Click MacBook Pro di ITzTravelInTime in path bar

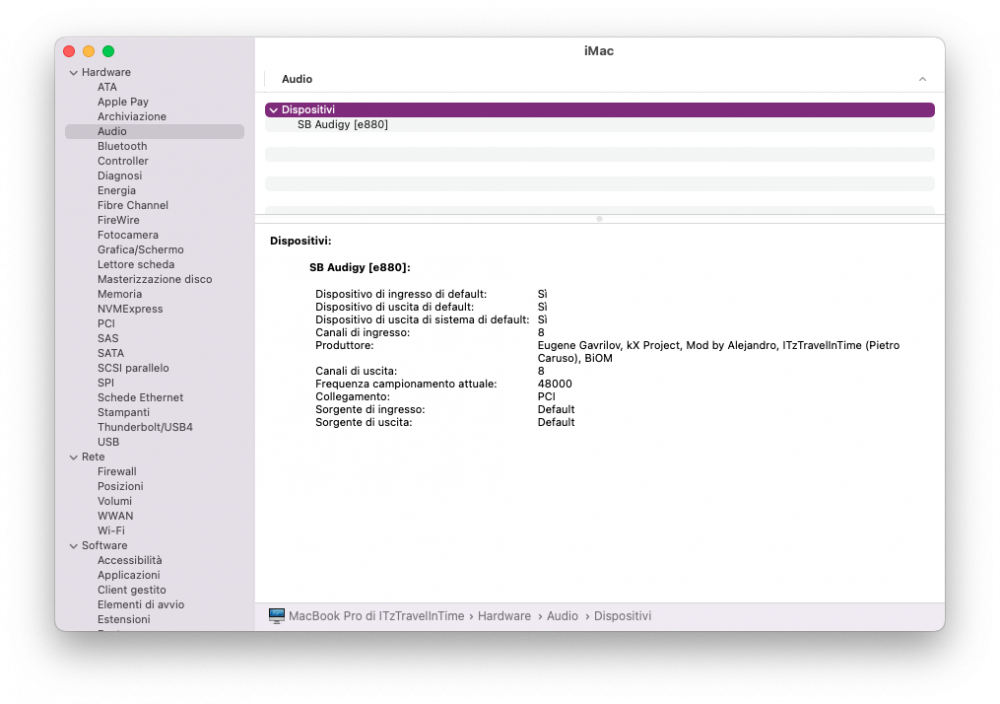[376, 616]
